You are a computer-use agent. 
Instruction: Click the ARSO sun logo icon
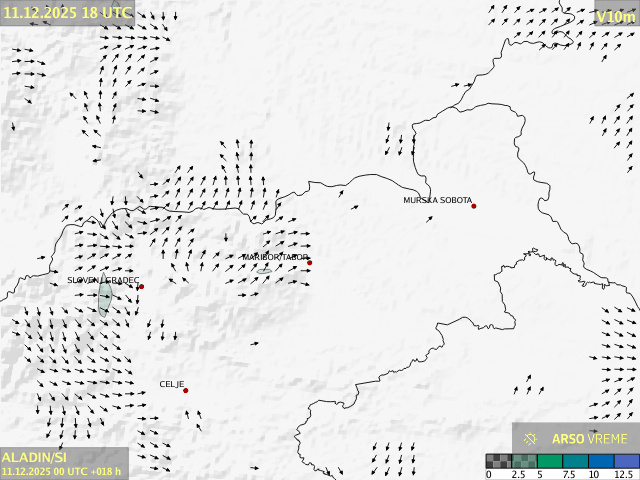(x=530, y=439)
